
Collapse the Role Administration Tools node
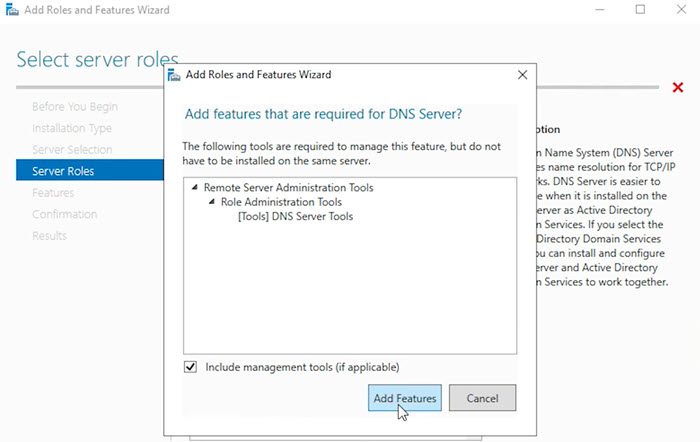pyautogui.click(x=211, y=202)
